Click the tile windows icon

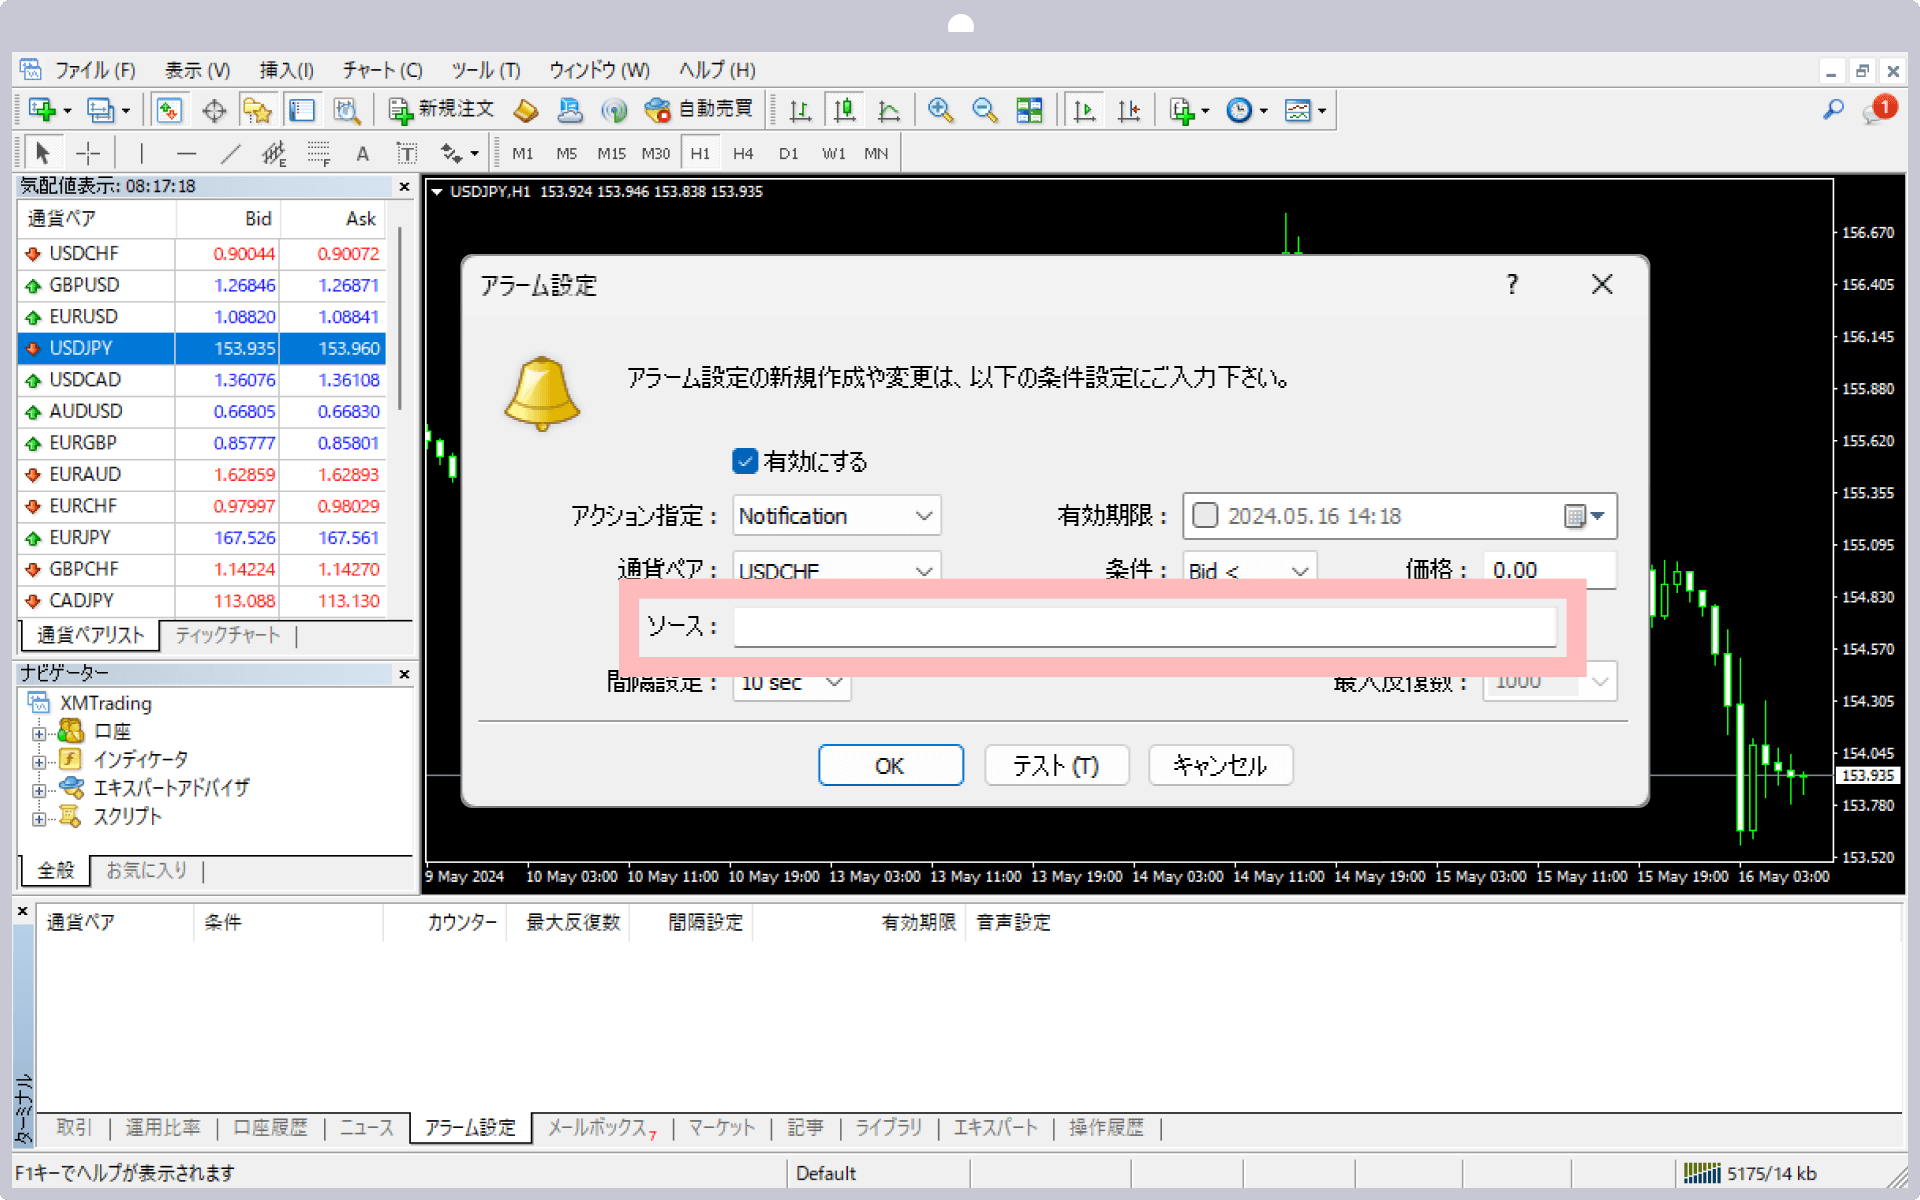click(x=1029, y=110)
